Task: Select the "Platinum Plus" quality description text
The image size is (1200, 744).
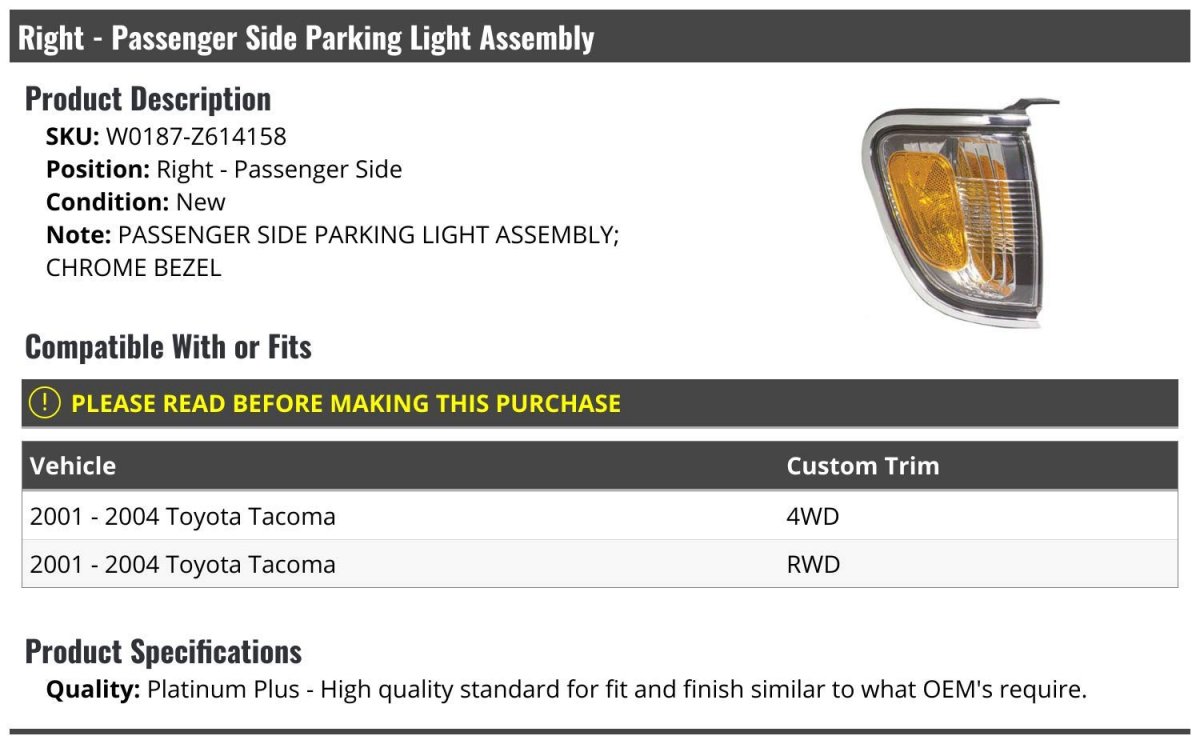Action: [616, 689]
